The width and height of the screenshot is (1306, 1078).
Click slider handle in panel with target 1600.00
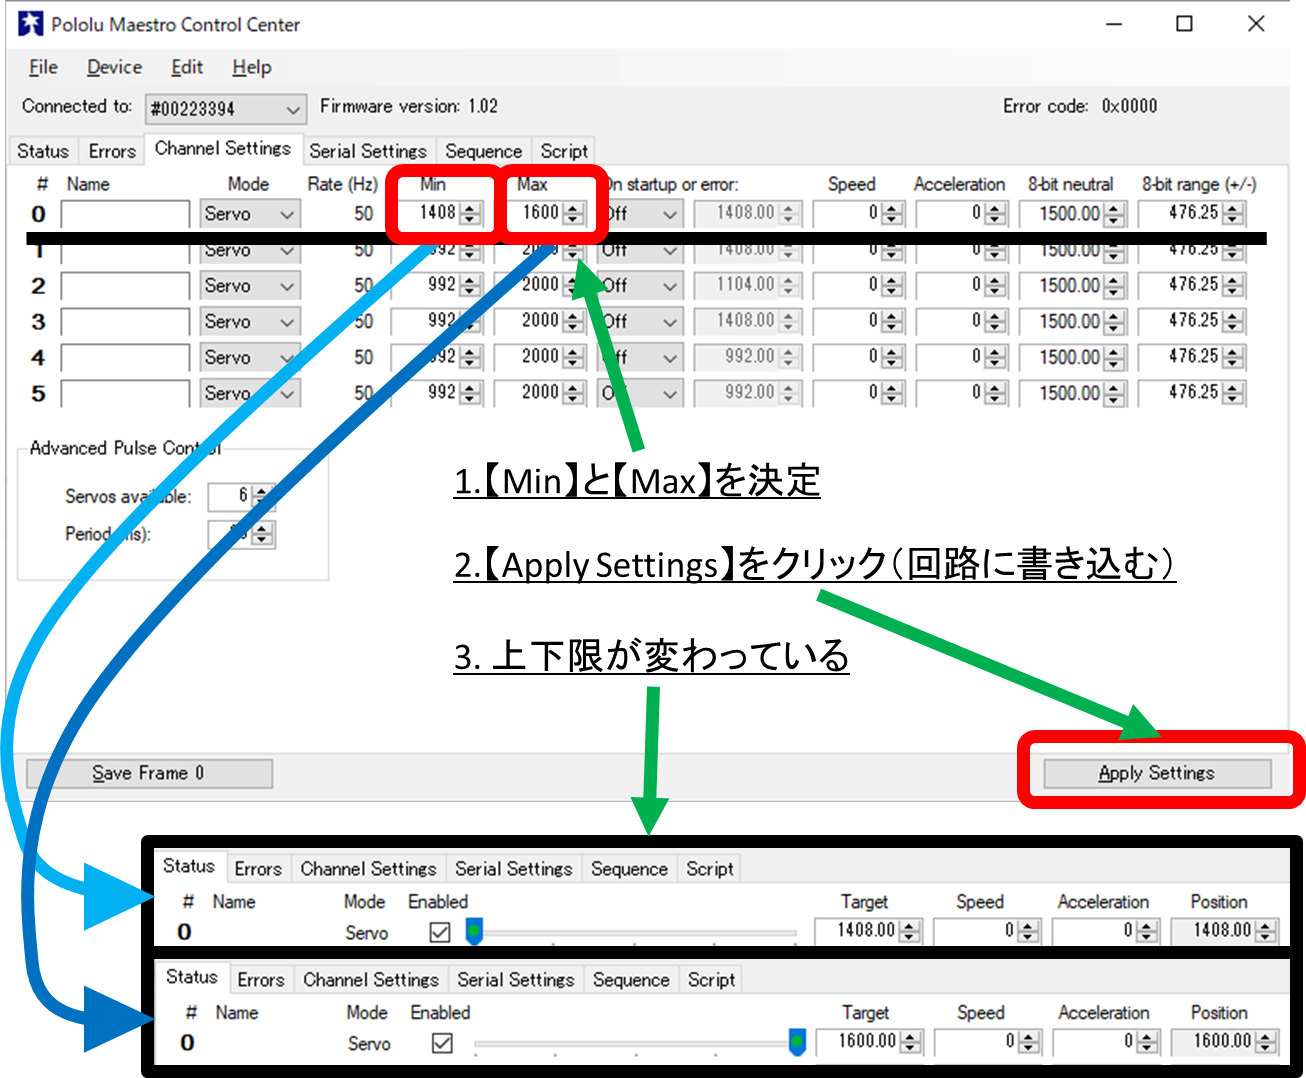coord(797,1042)
